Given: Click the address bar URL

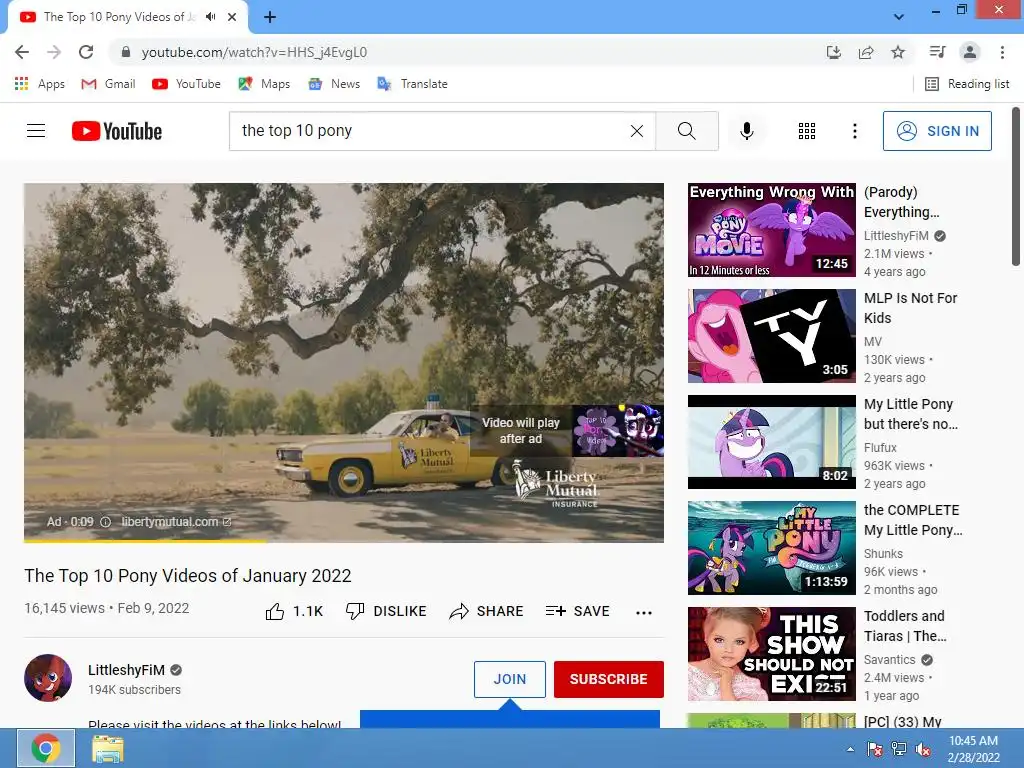Looking at the screenshot, I should (x=255, y=52).
